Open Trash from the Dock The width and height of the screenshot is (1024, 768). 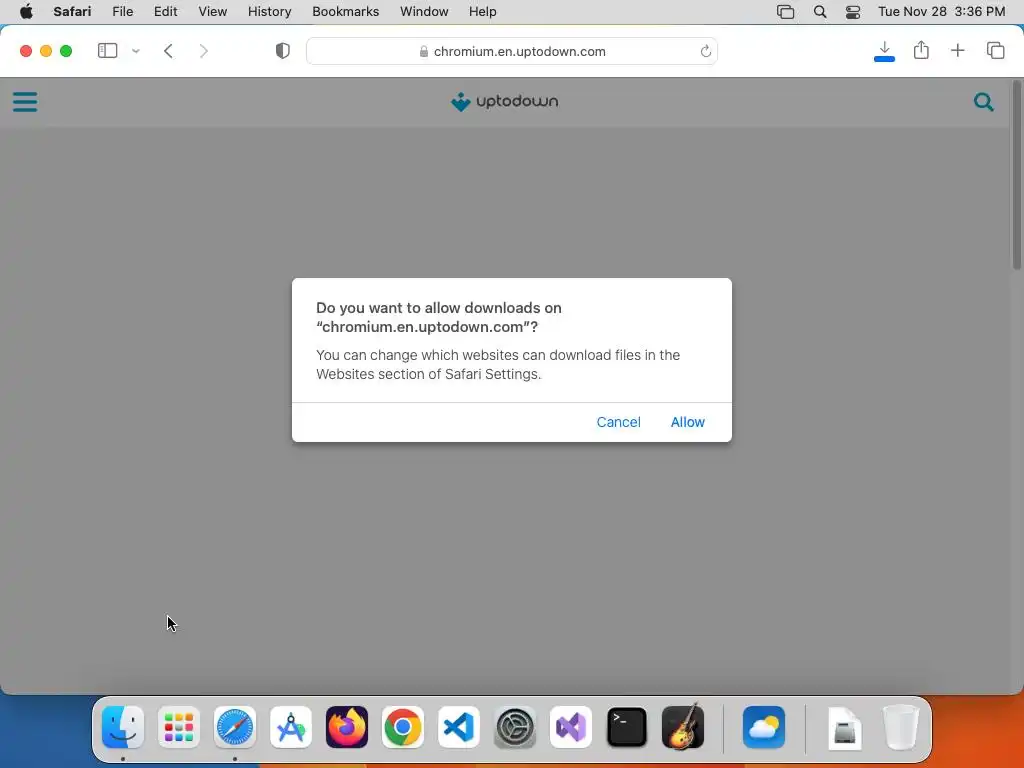pyautogui.click(x=901, y=727)
